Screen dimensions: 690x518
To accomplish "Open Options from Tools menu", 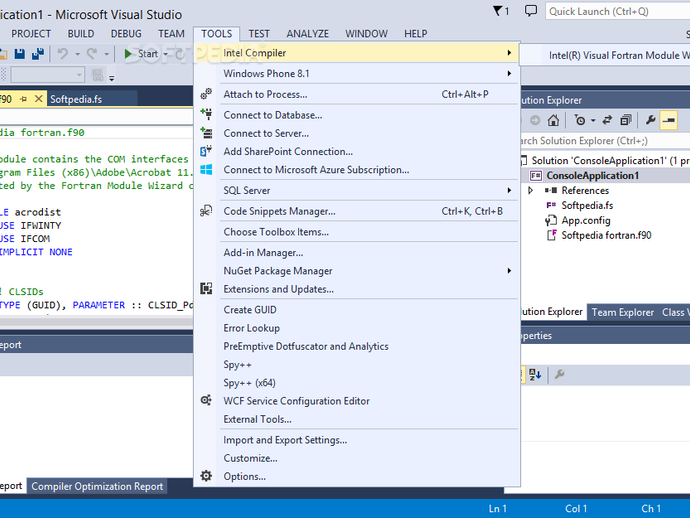I will 356,477.
